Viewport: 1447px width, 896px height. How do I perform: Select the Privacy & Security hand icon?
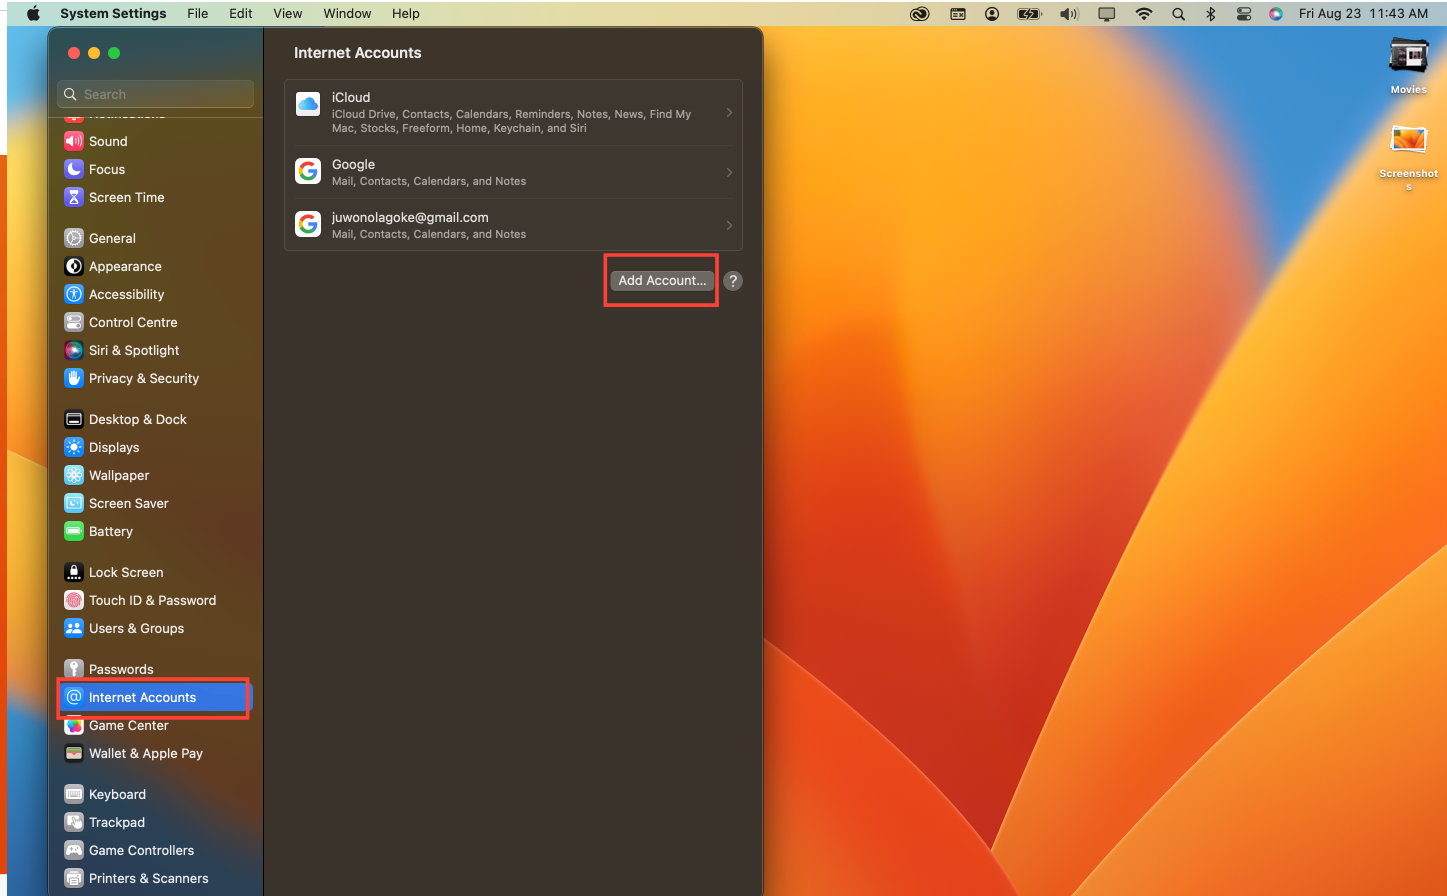pos(73,378)
